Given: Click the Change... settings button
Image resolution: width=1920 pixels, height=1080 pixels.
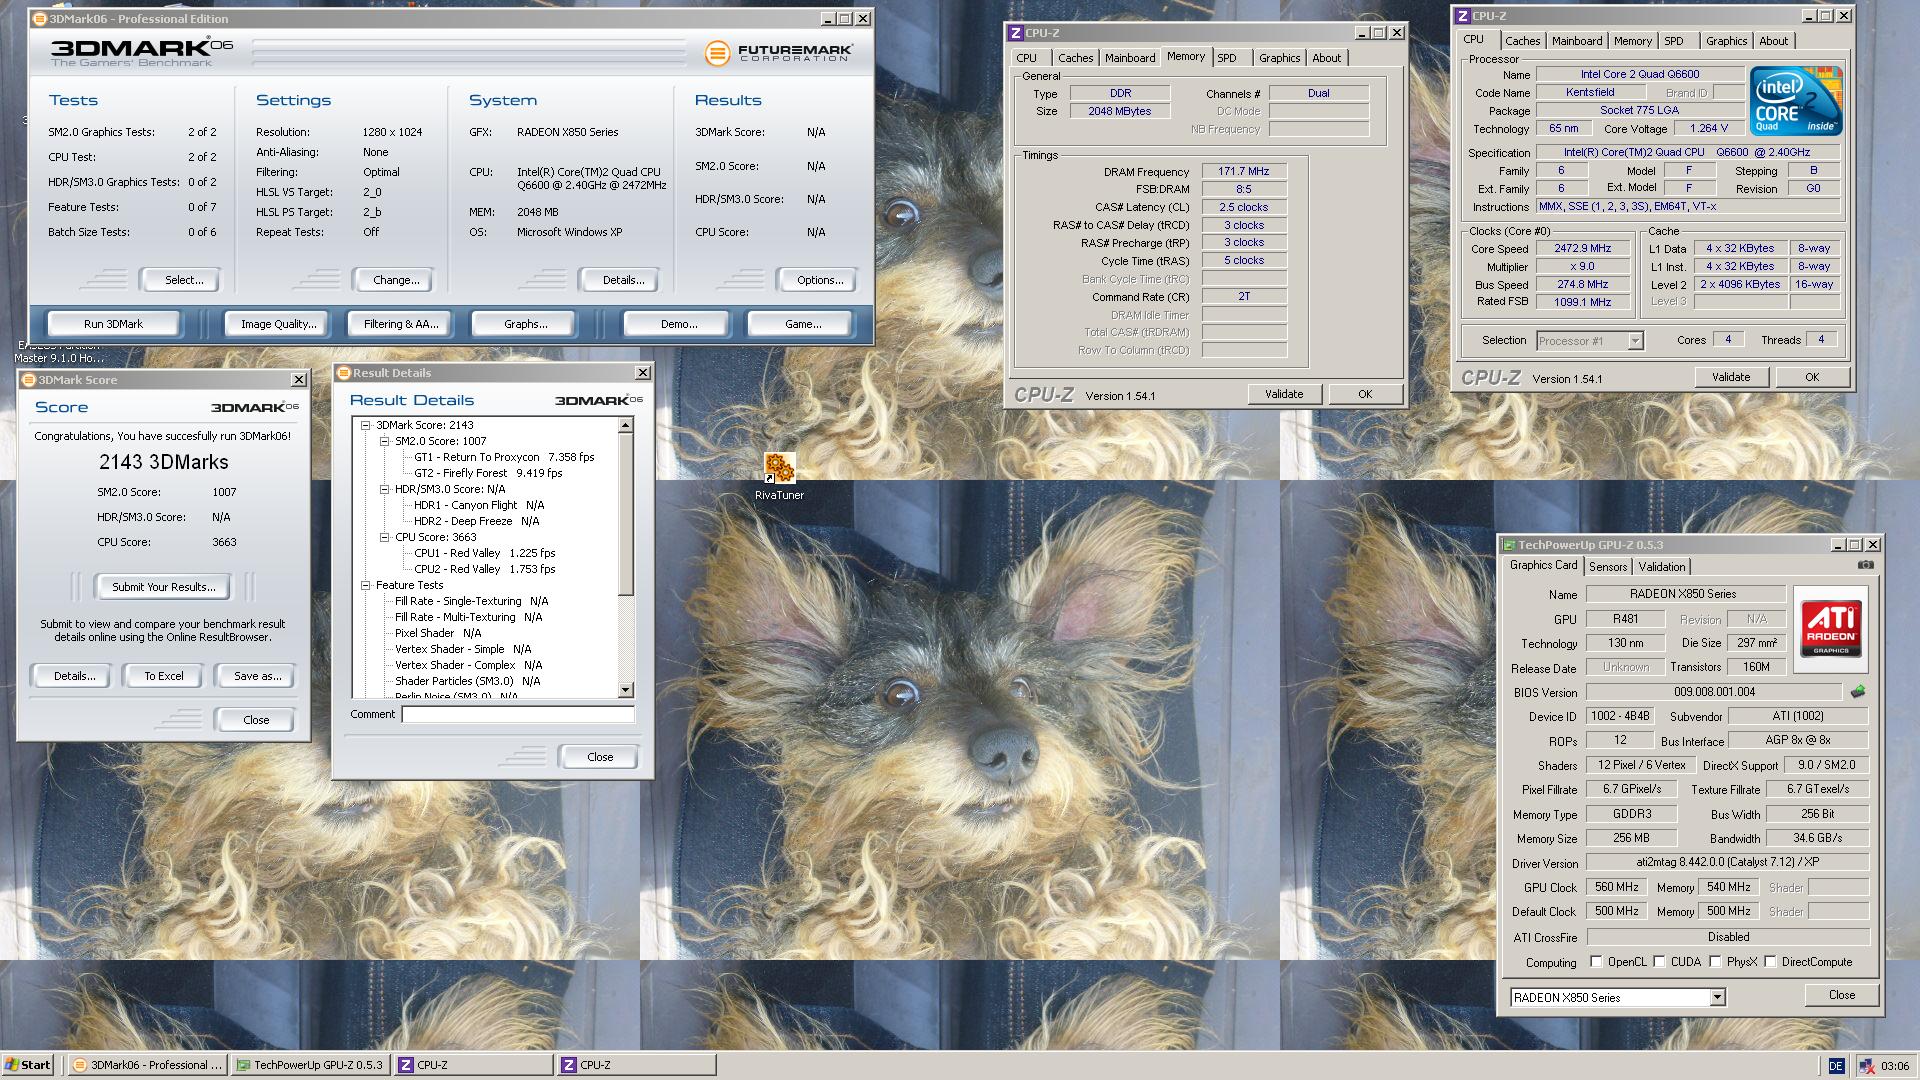Looking at the screenshot, I should (396, 280).
